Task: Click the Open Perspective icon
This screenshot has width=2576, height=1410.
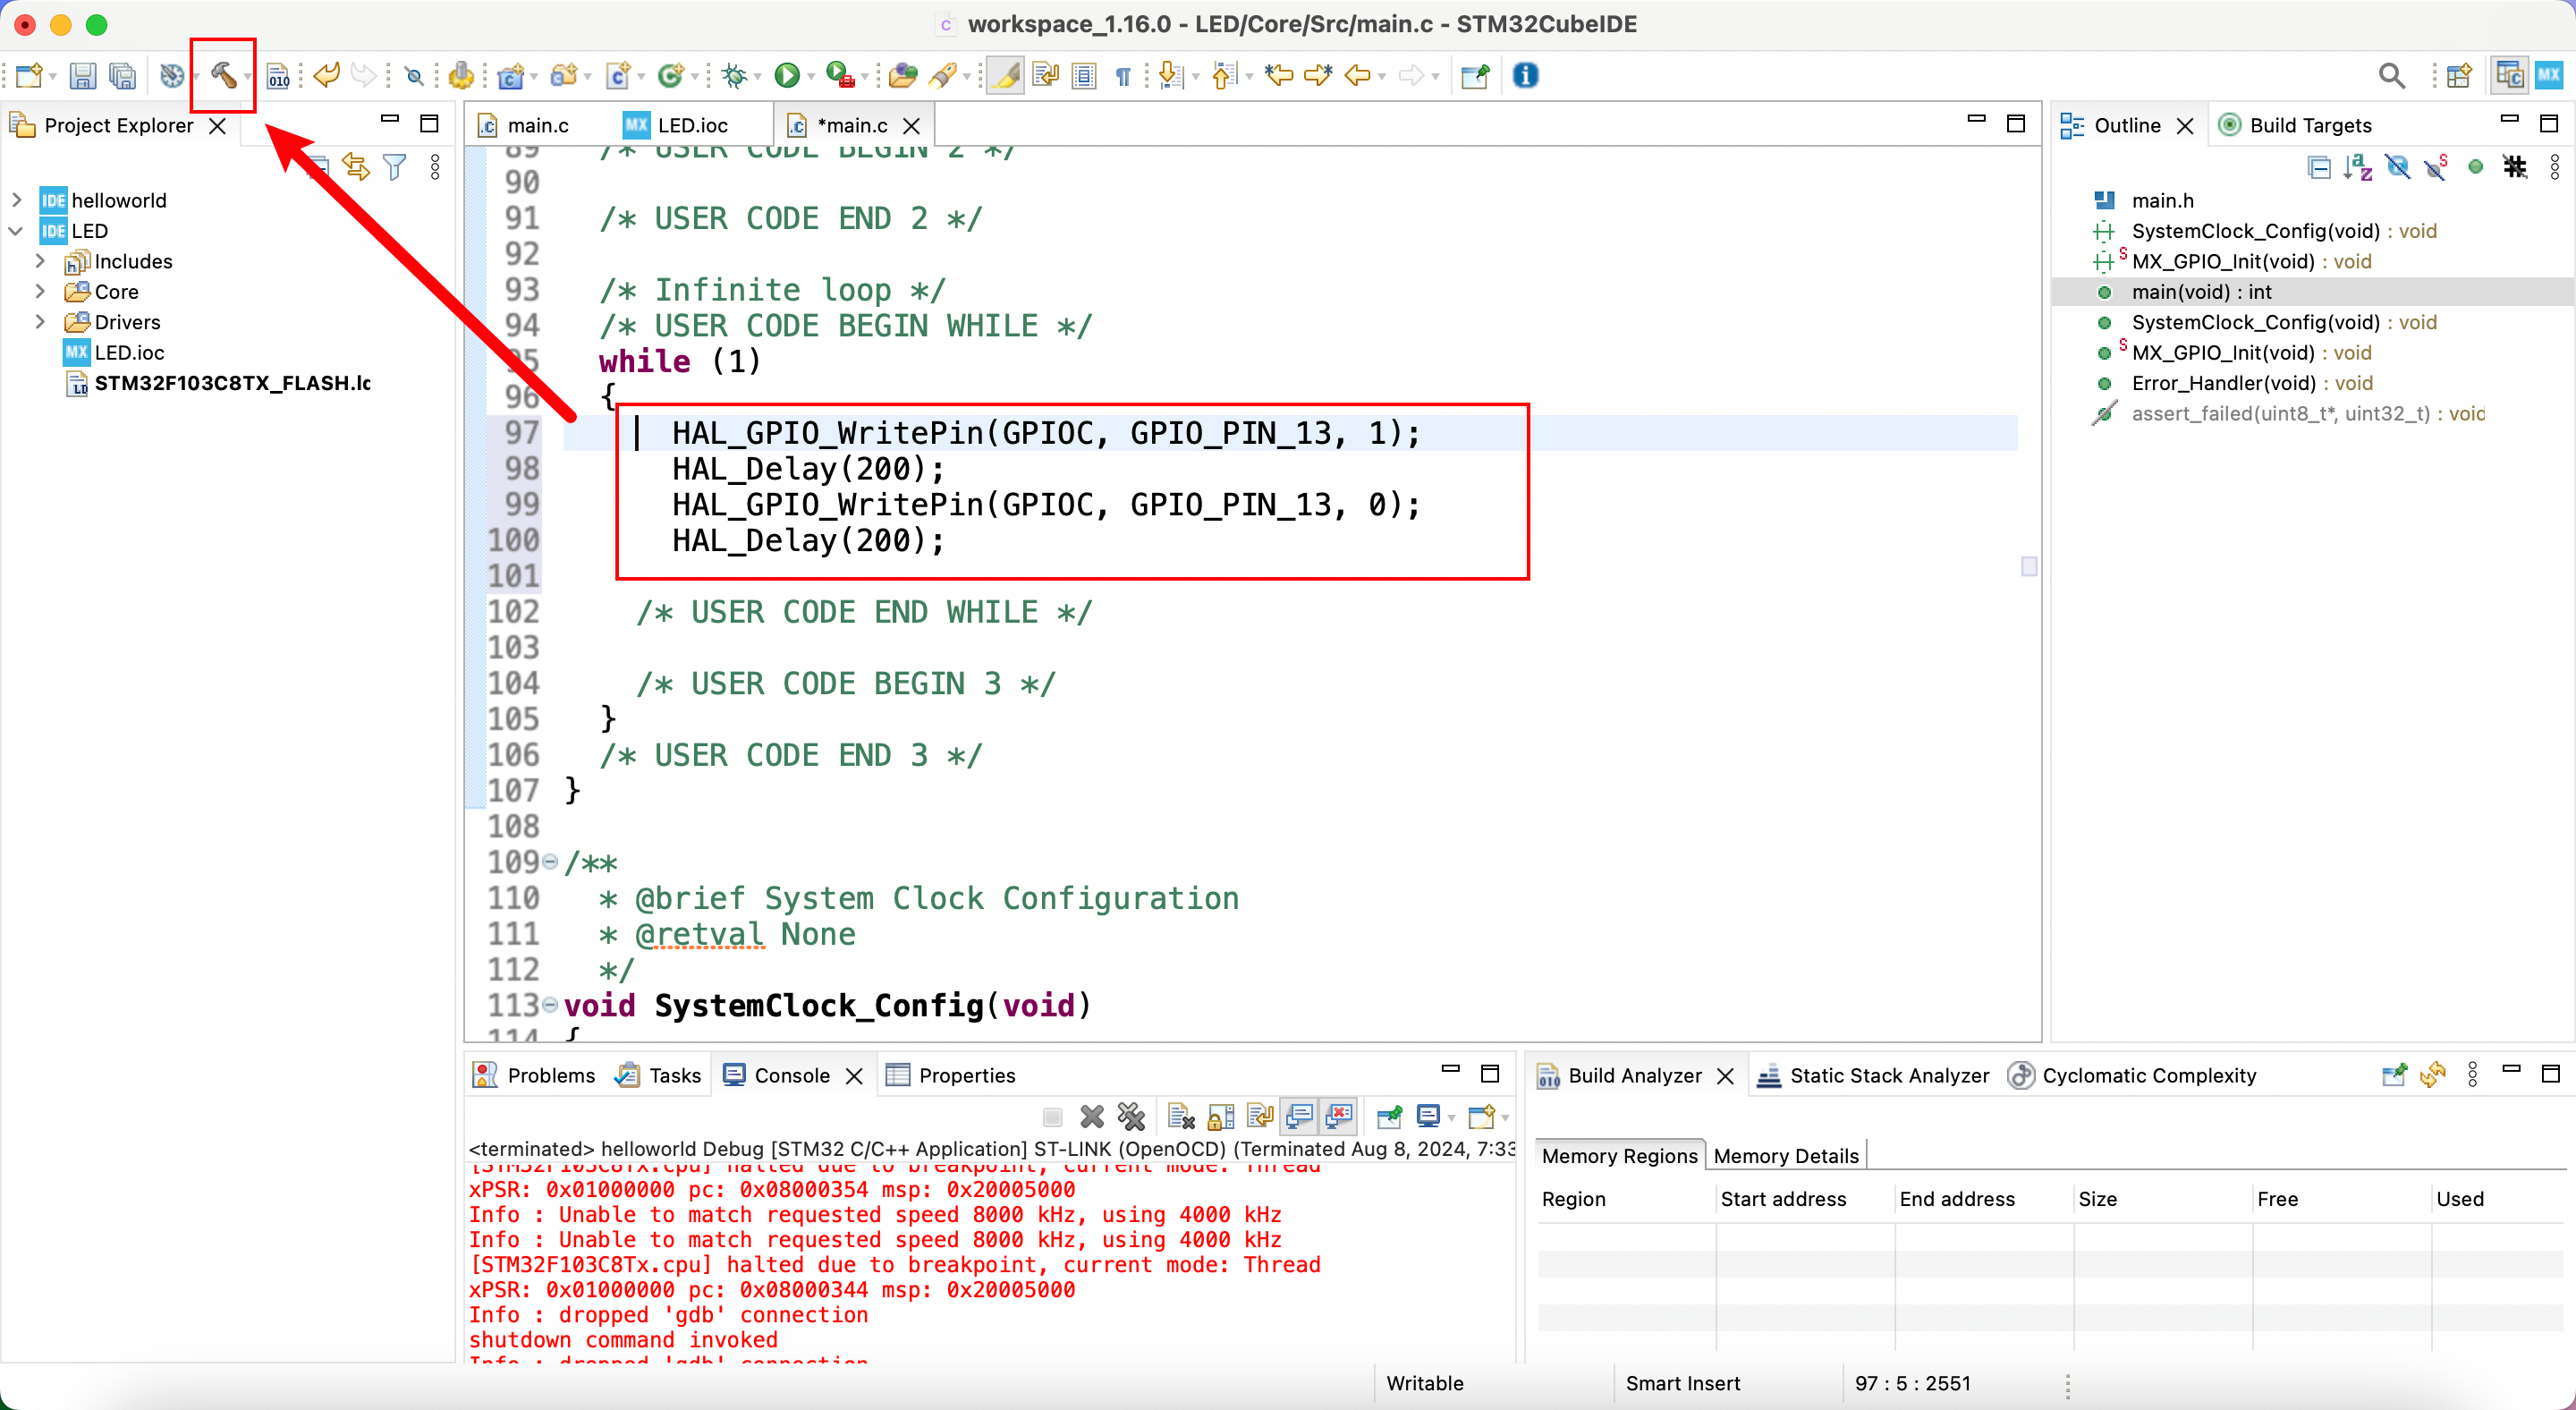Action: (x=2459, y=76)
